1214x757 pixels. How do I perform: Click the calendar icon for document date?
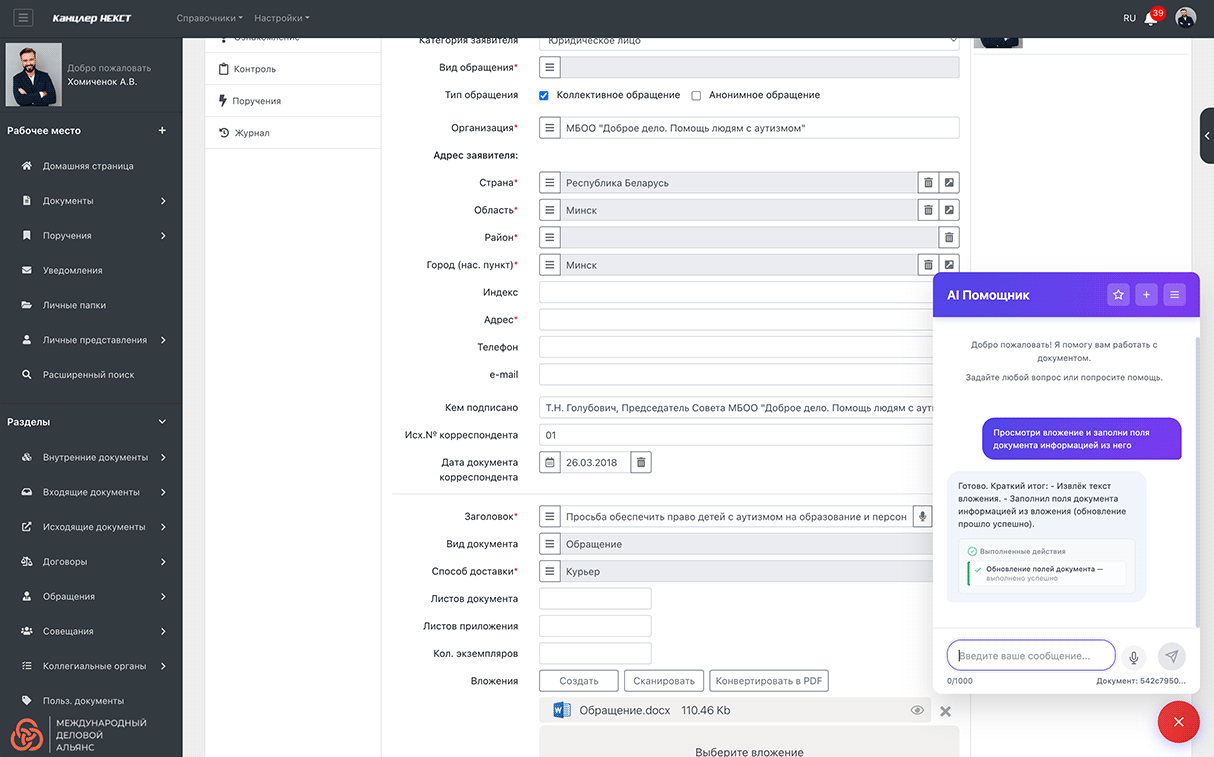550,462
